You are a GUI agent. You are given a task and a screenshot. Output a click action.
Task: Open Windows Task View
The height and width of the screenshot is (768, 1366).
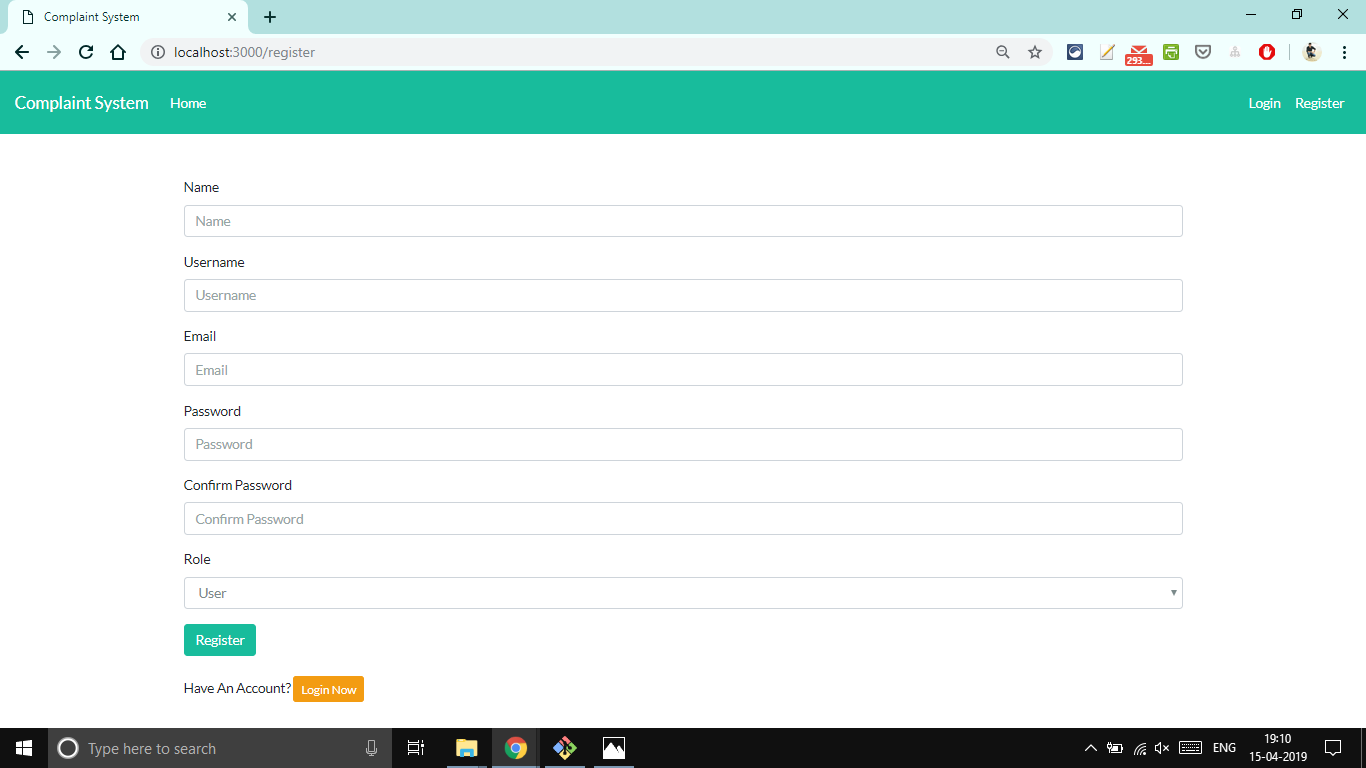416,748
